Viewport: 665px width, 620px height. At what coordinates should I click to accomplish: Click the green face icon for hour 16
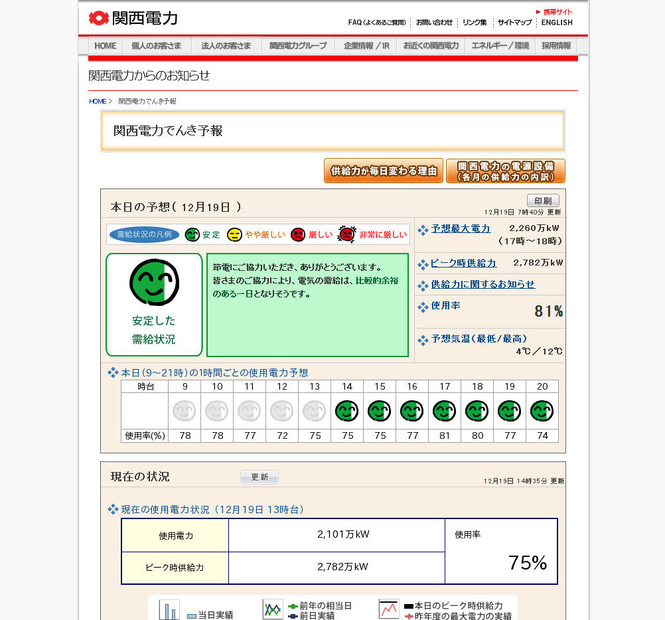(x=412, y=411)
